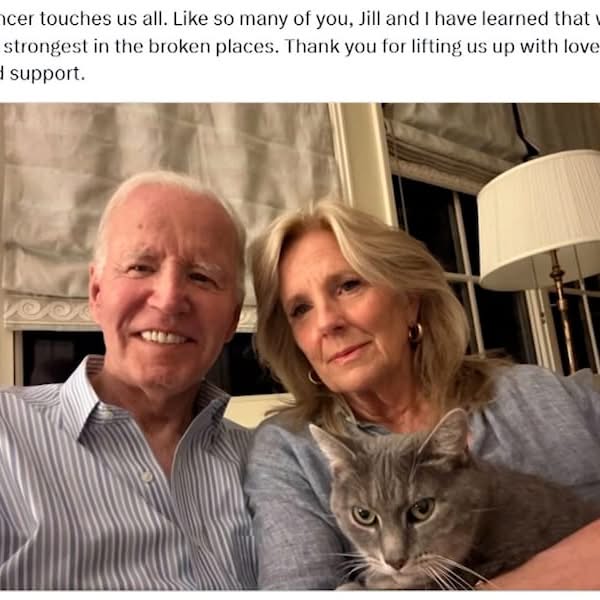Click the white pleated lampshade in the photo
This screenshot has width=600, height=600.
pyautogui.click(x=540, y=218)
